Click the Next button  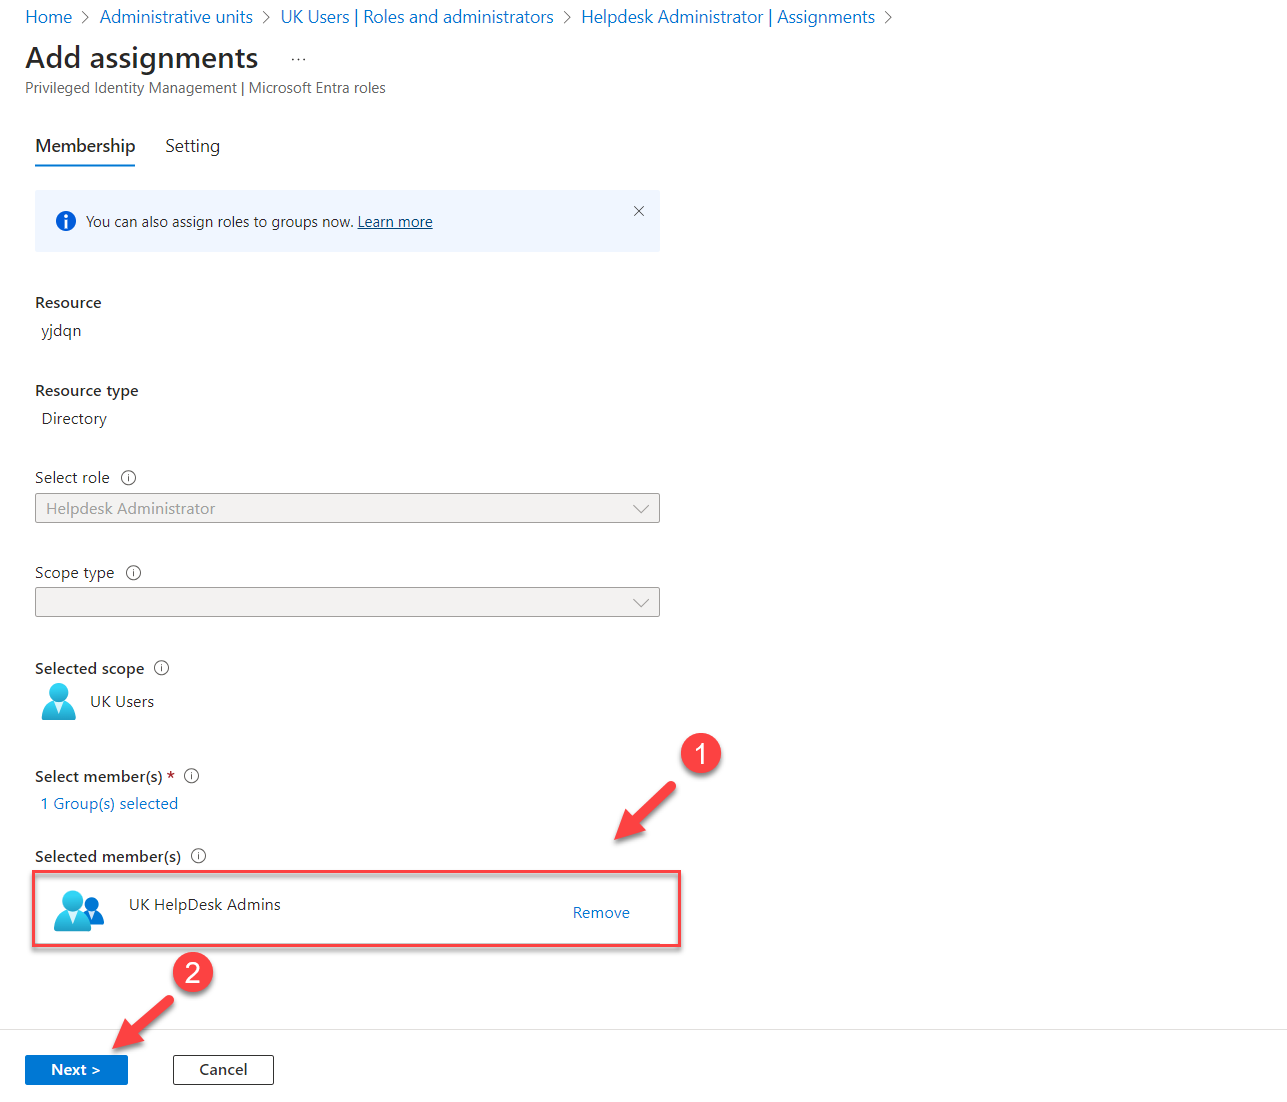76,1069
